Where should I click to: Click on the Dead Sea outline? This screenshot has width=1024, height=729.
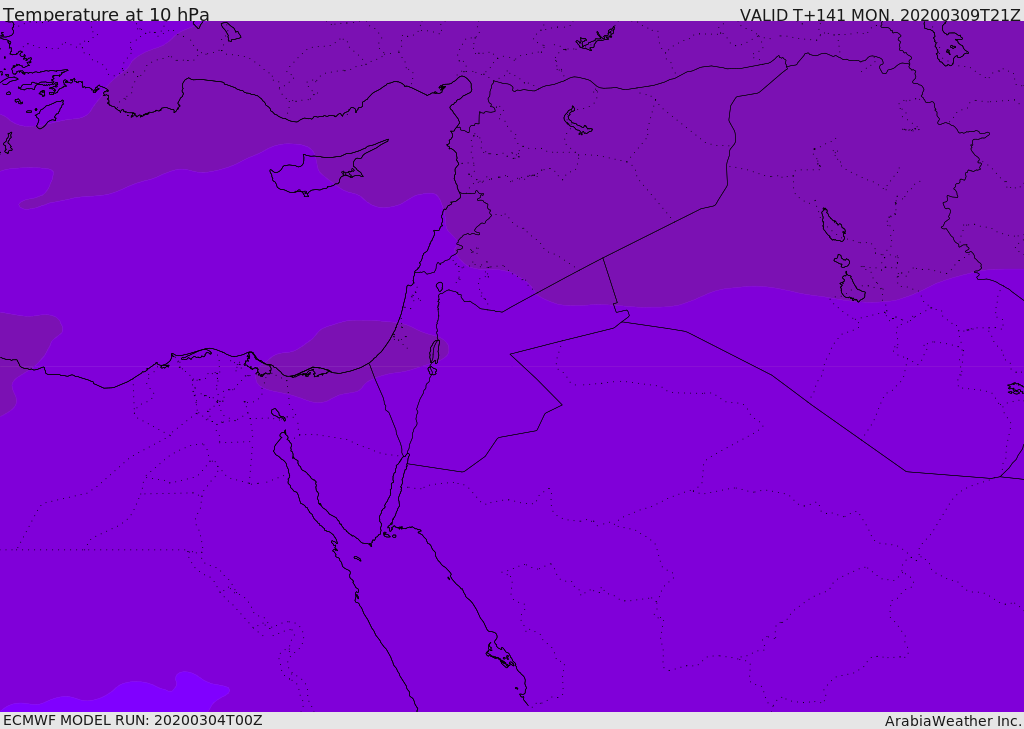coord(434,352)
